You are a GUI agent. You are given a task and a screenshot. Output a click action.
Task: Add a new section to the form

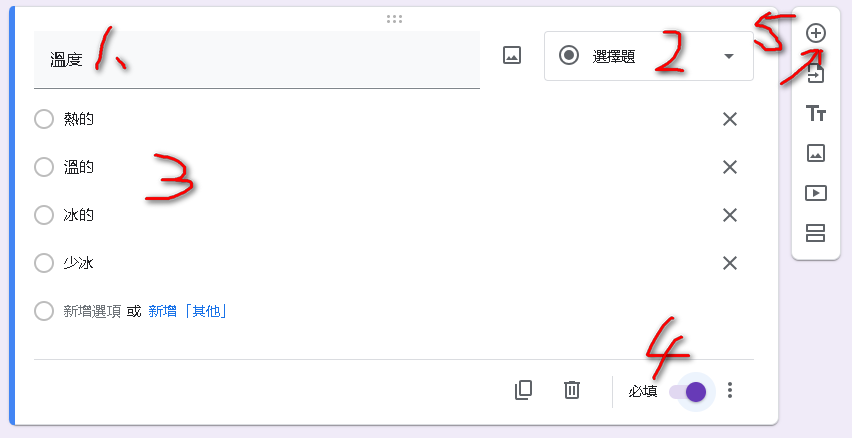pyautogui.click(x=816, y=233)
